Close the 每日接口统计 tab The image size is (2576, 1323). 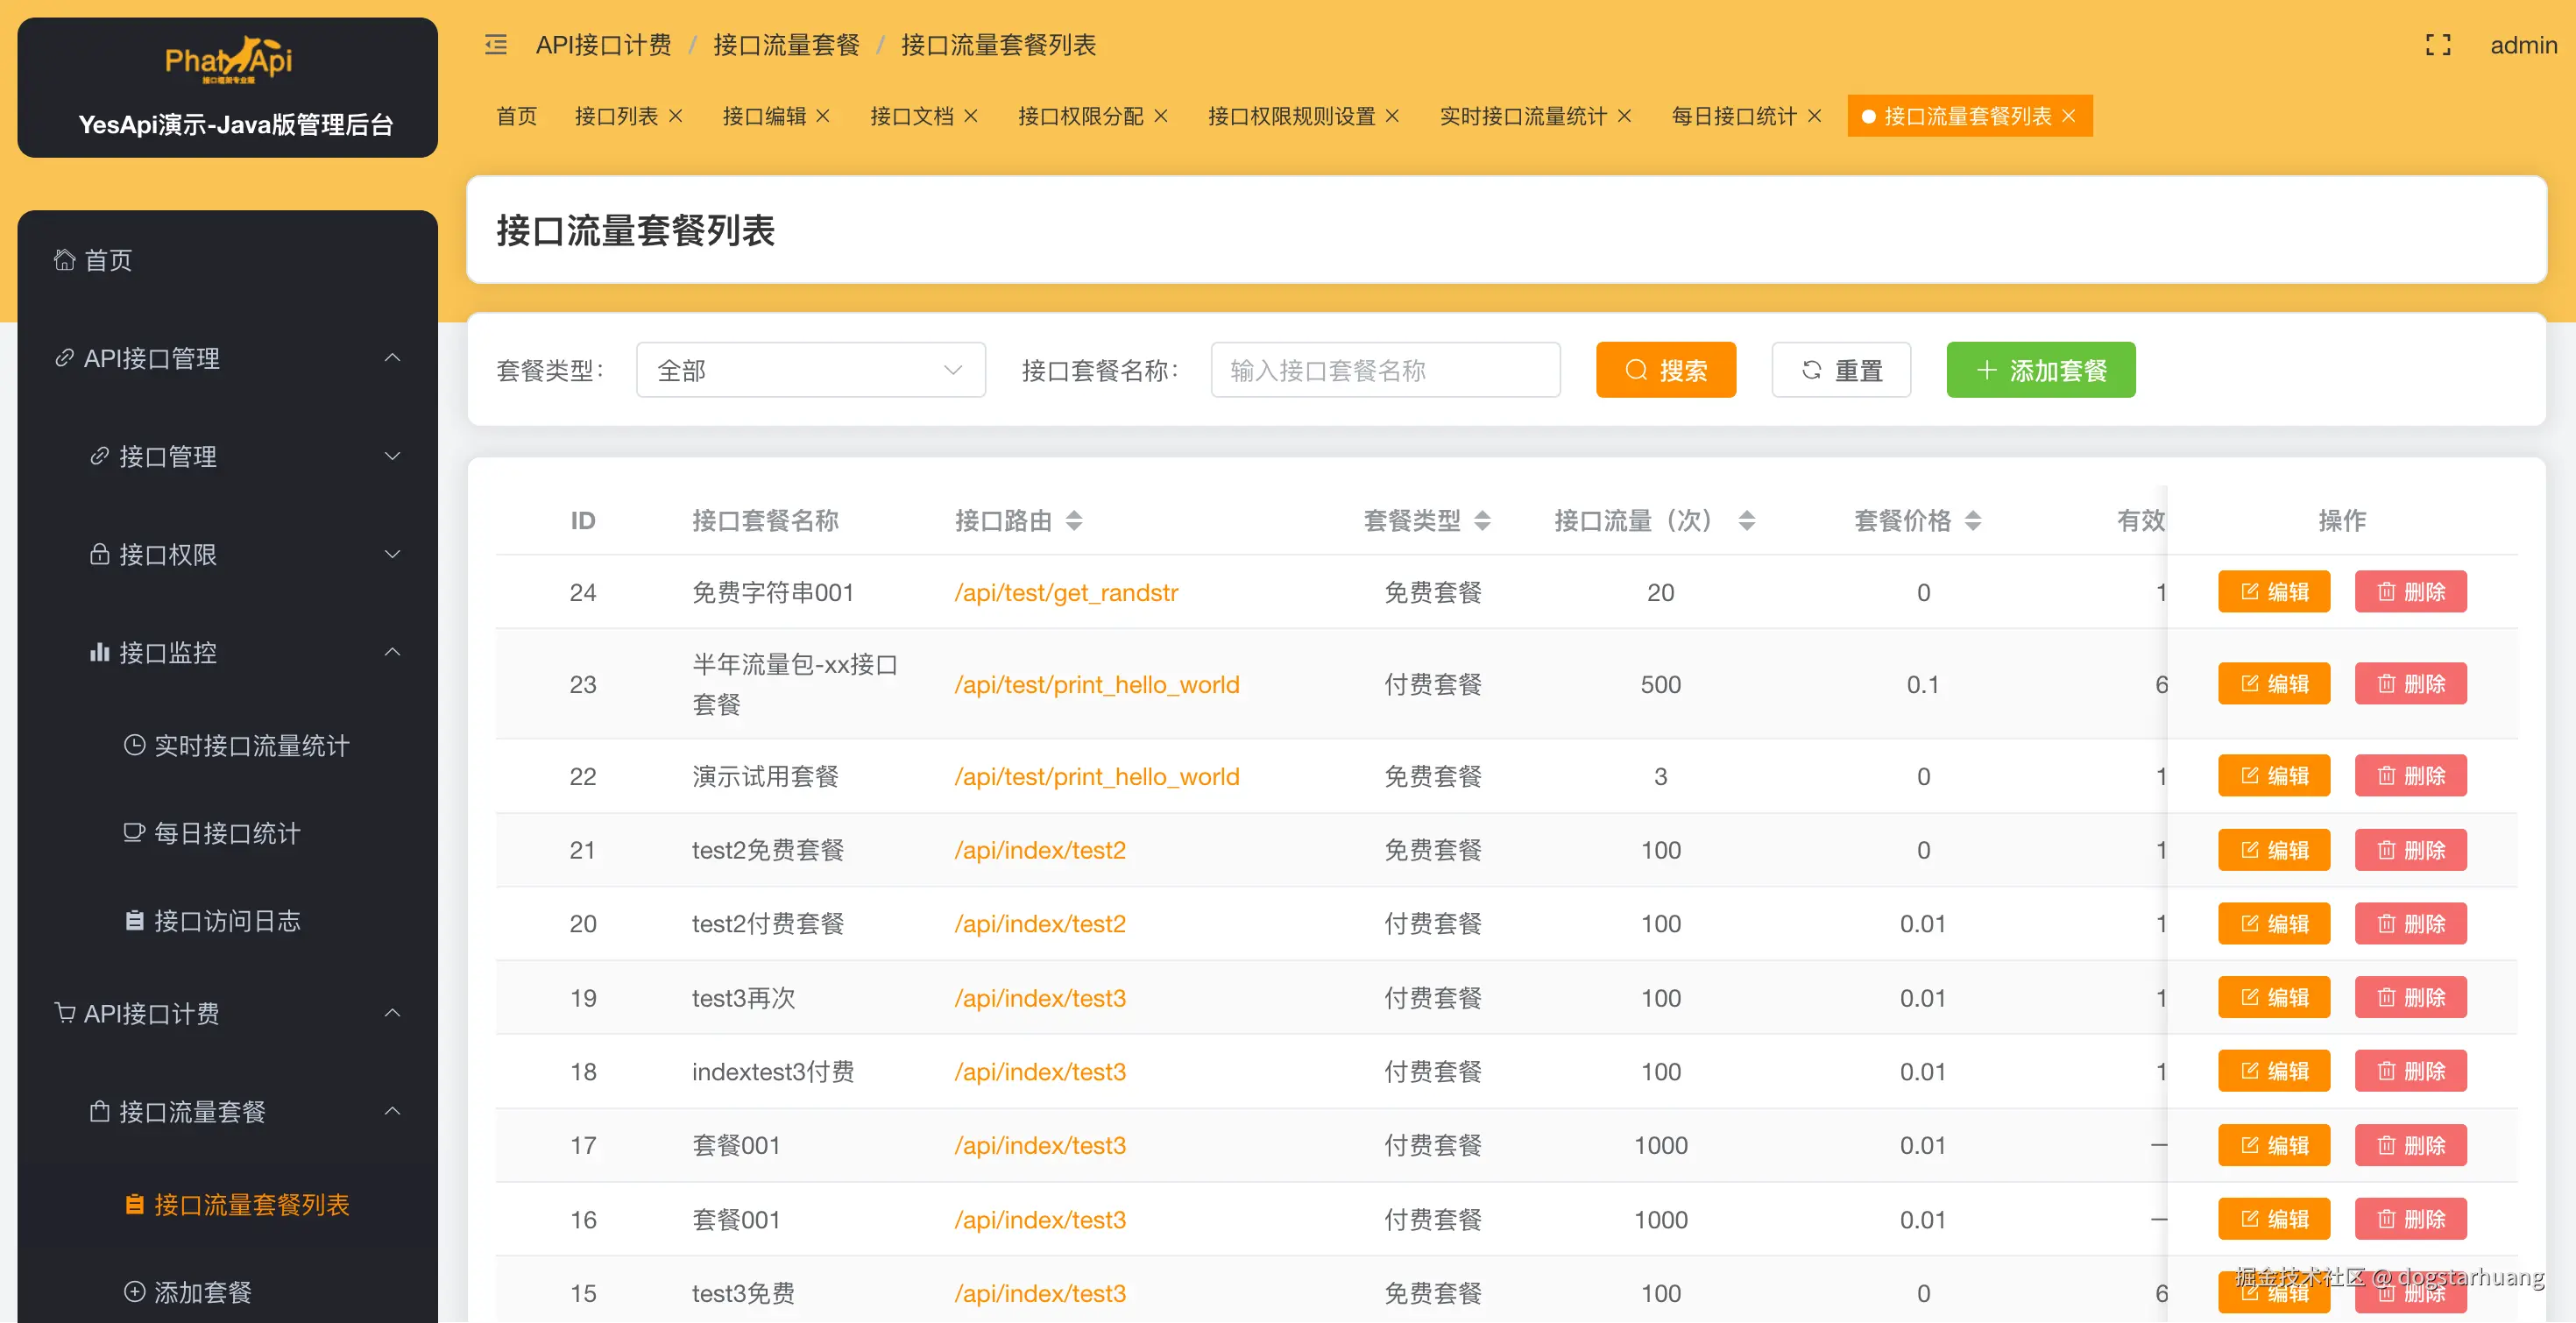click(1815, 116)
